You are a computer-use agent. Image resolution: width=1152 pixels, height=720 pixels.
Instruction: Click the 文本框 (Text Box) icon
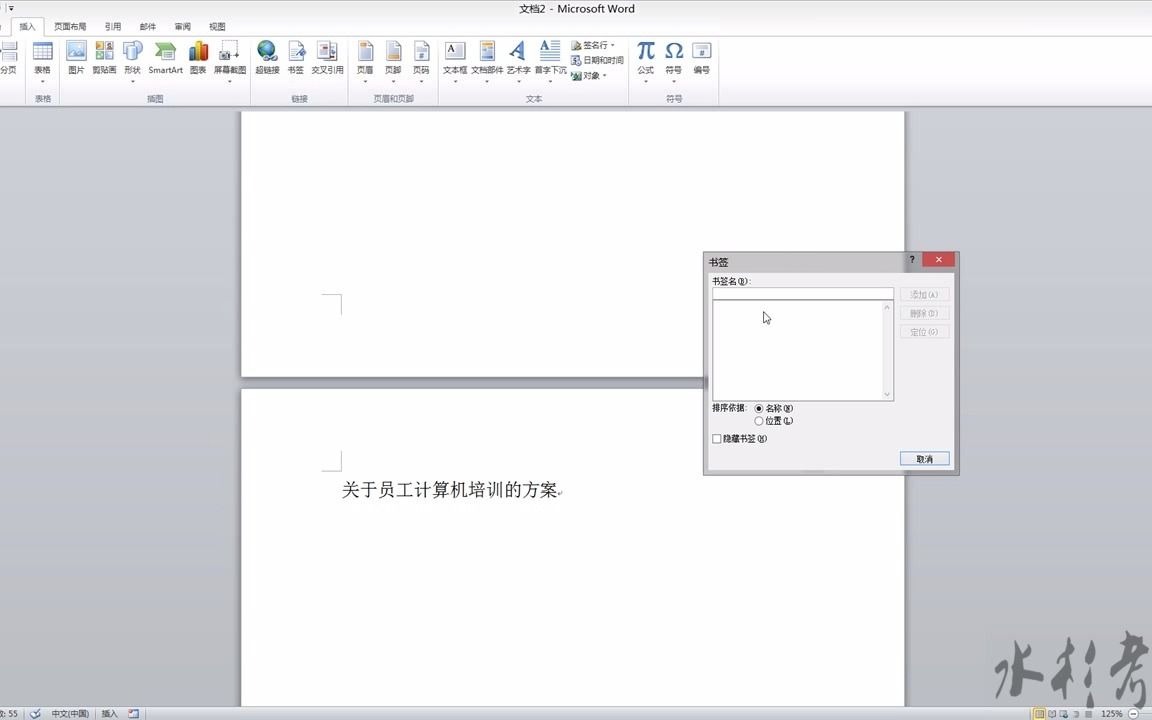click(x=454, y=58)
